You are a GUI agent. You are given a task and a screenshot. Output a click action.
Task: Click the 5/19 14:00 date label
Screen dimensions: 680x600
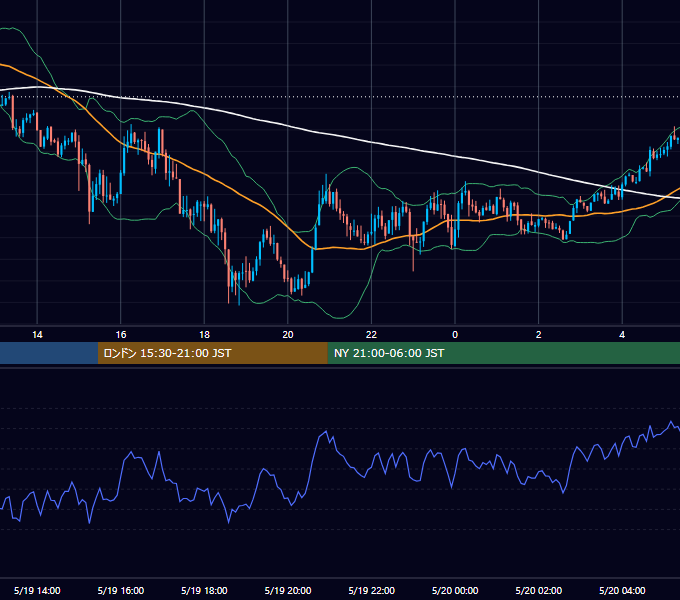(37, 590)
